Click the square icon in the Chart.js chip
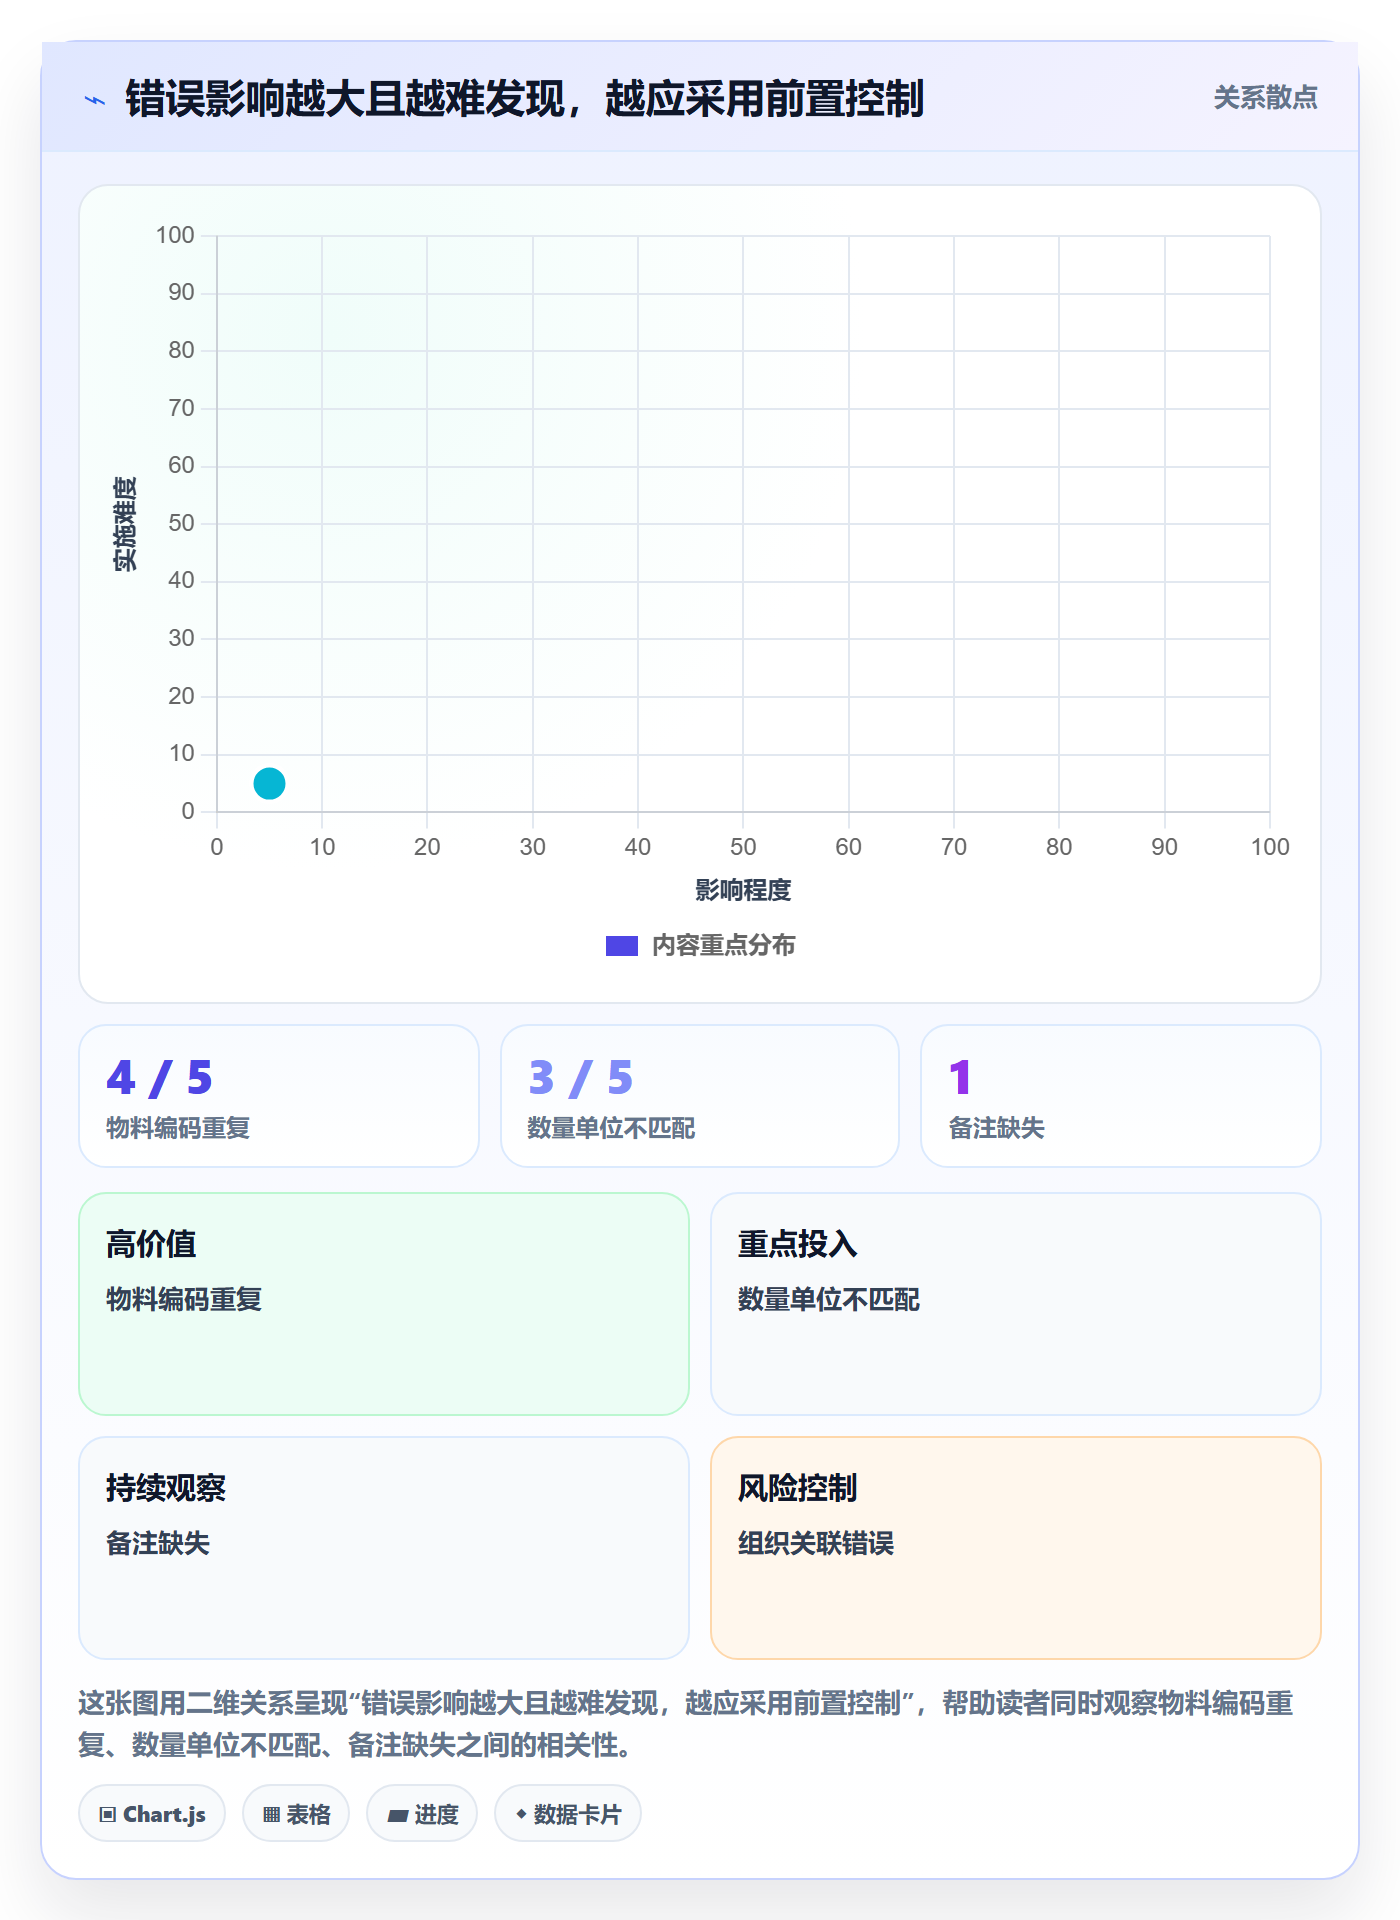The image size is (1400, 1920). (108, 1815)
